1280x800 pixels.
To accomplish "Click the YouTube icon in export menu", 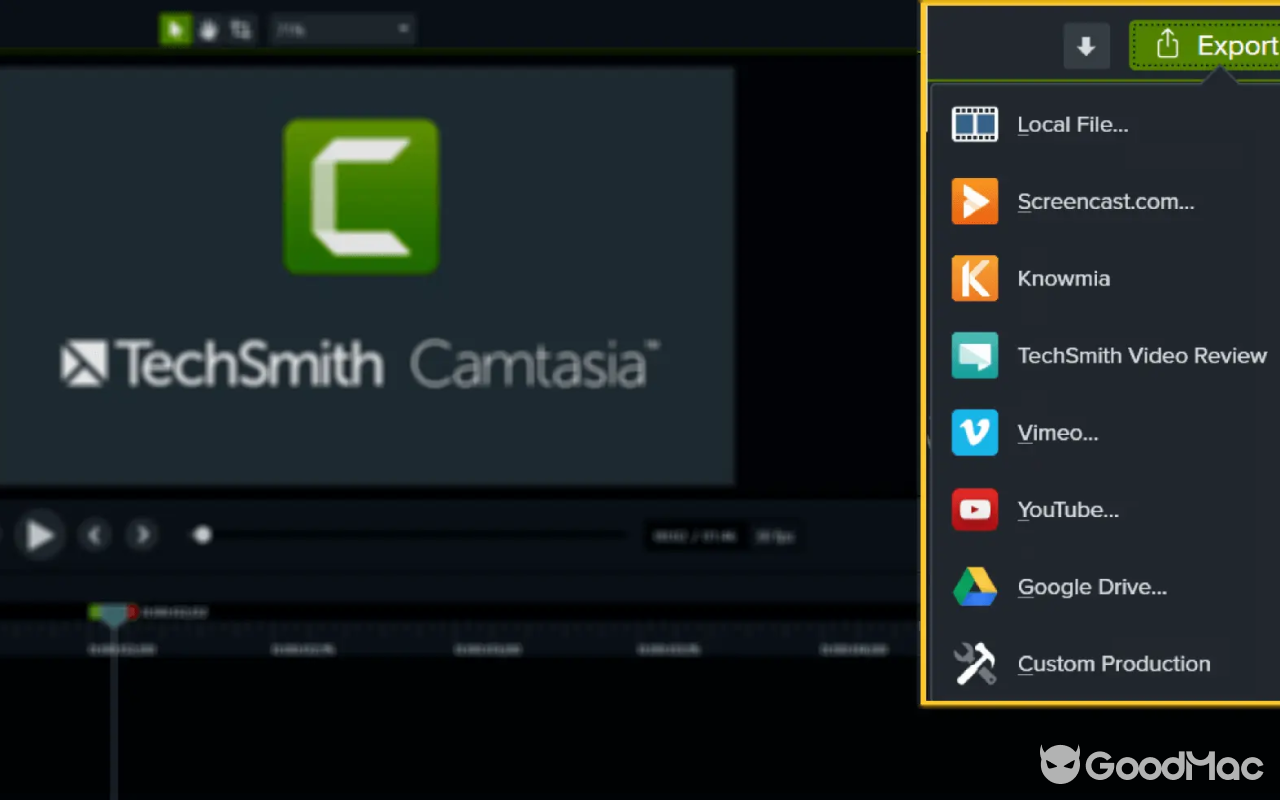I will [974, 509].
